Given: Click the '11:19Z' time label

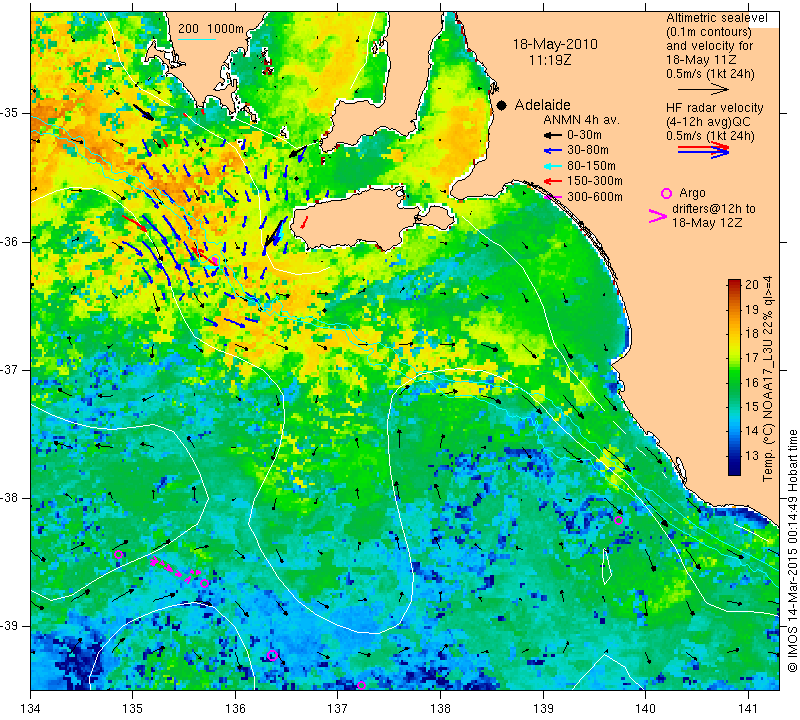Looking at the screenshot, I should click(x=550, y=60).
